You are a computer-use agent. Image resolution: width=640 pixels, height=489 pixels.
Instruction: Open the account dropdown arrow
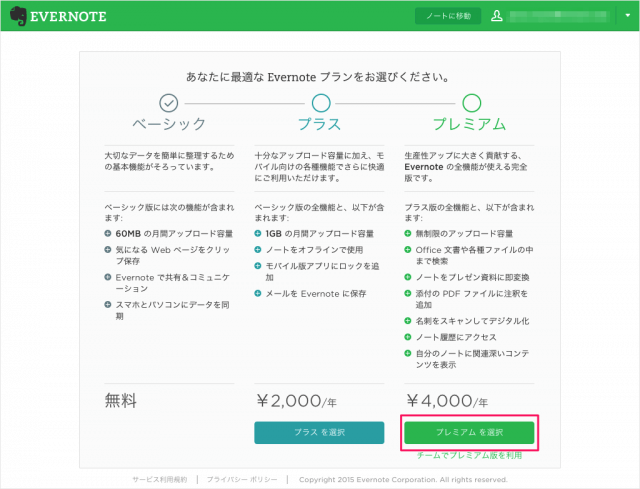pos(628,18)
